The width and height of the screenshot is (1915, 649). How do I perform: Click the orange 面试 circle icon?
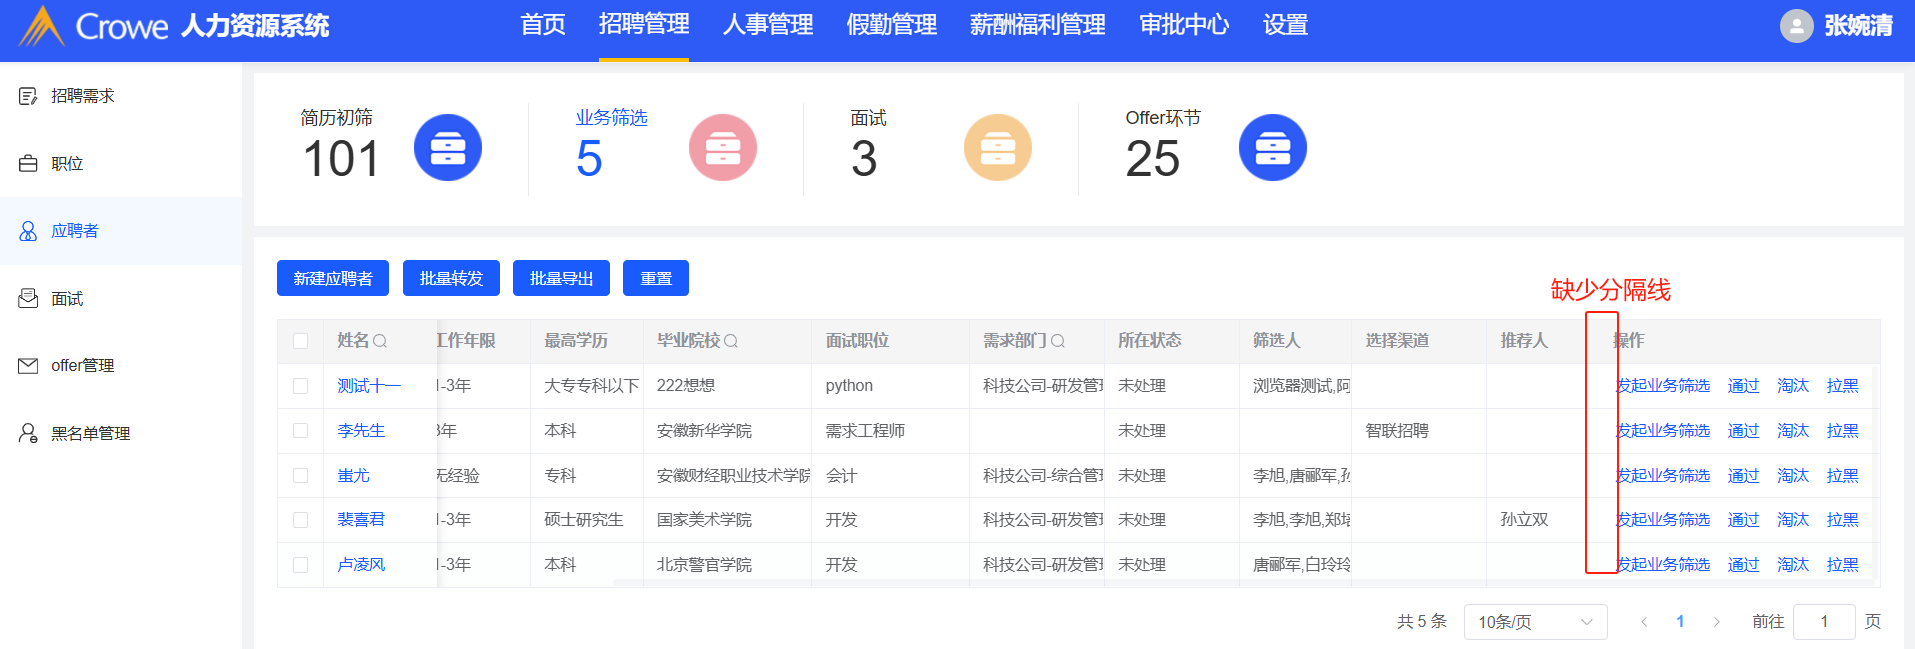point(997,148)
